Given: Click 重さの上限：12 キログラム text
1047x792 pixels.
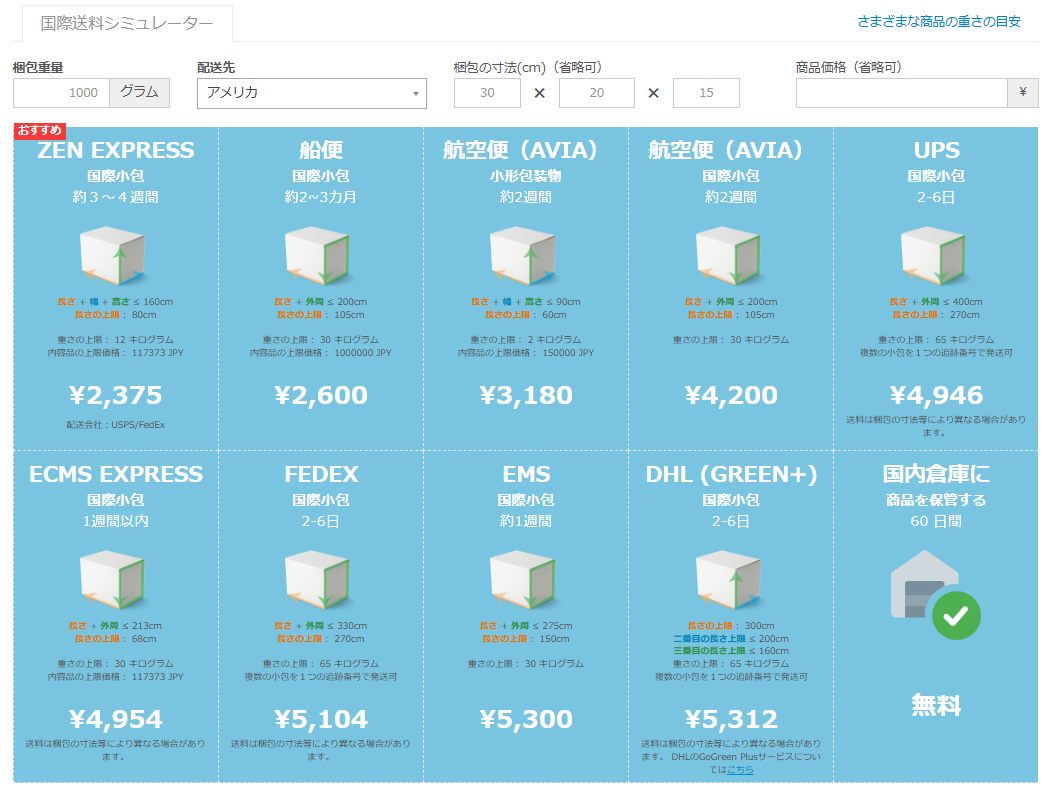Looking at the screenshot, I should click(116, 340).
